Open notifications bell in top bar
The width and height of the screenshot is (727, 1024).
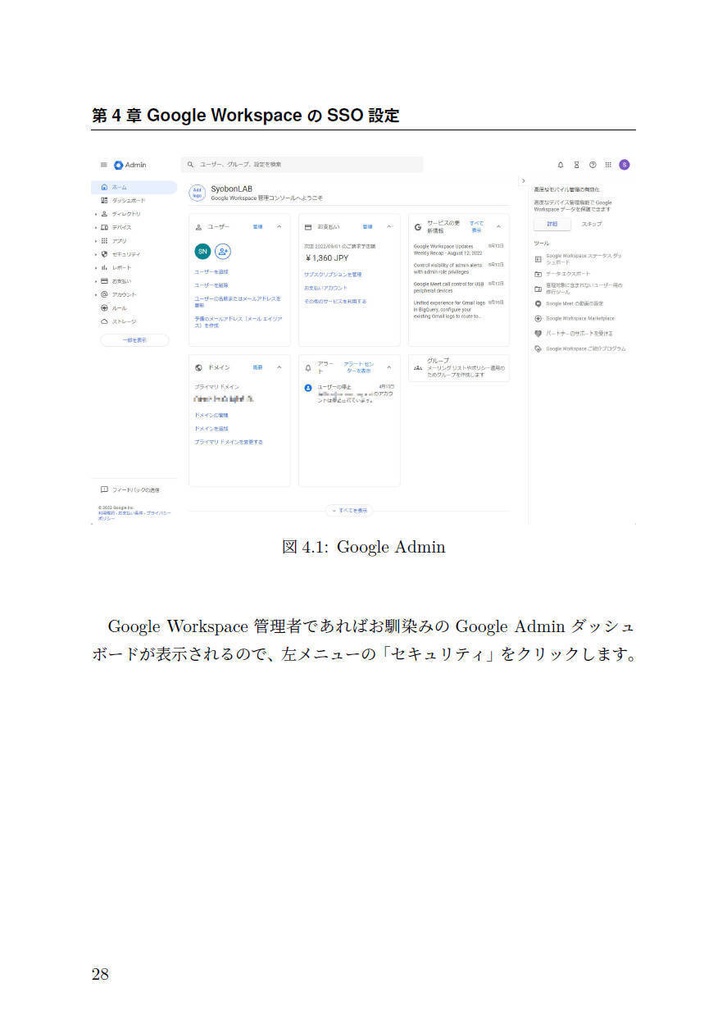coord(560,165)
